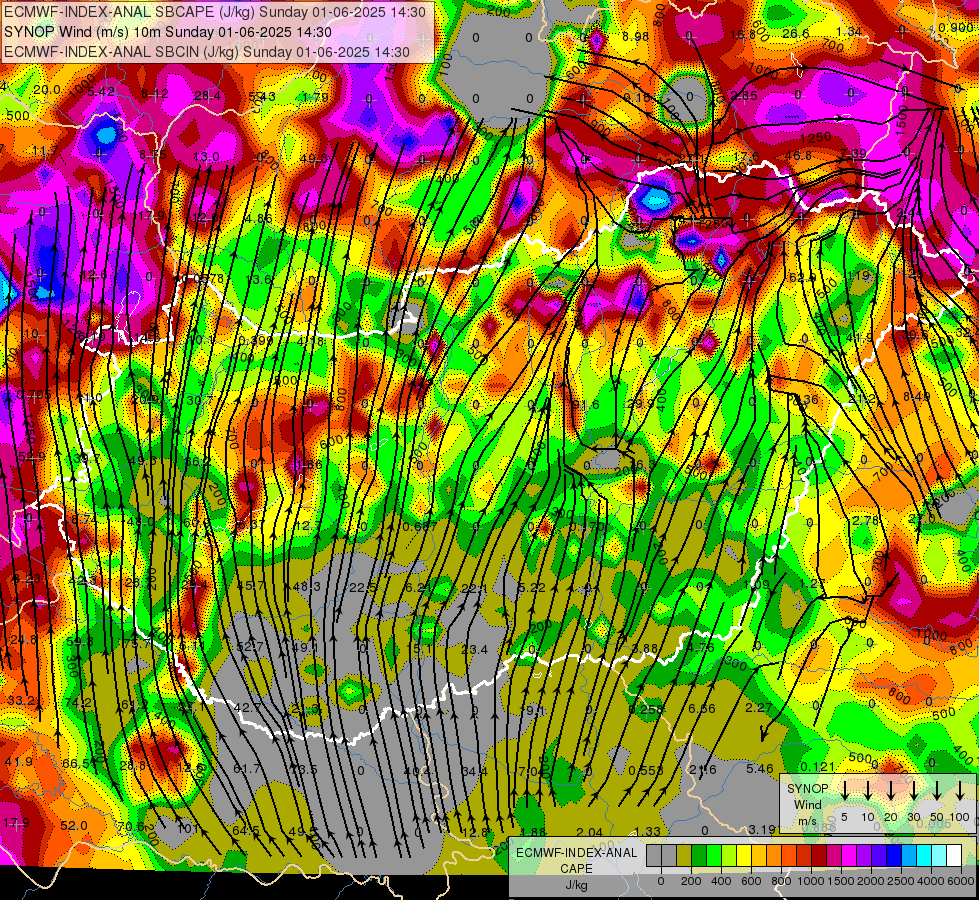Click the 1000 tick label on CAPE legend

click(x=811, y=881)
